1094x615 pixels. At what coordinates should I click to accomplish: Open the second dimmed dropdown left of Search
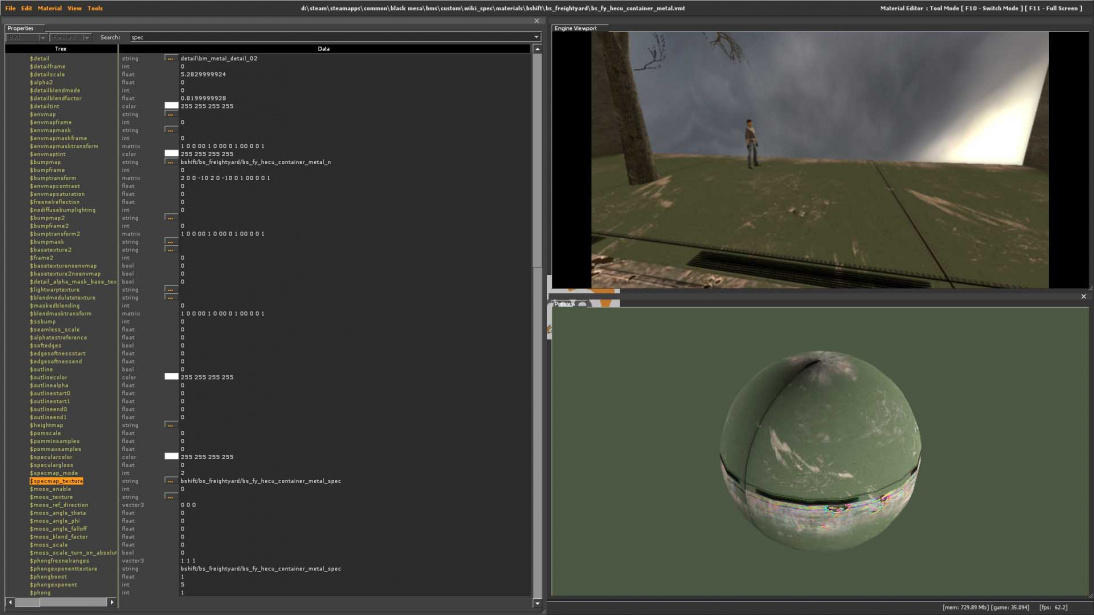(70, 37)
